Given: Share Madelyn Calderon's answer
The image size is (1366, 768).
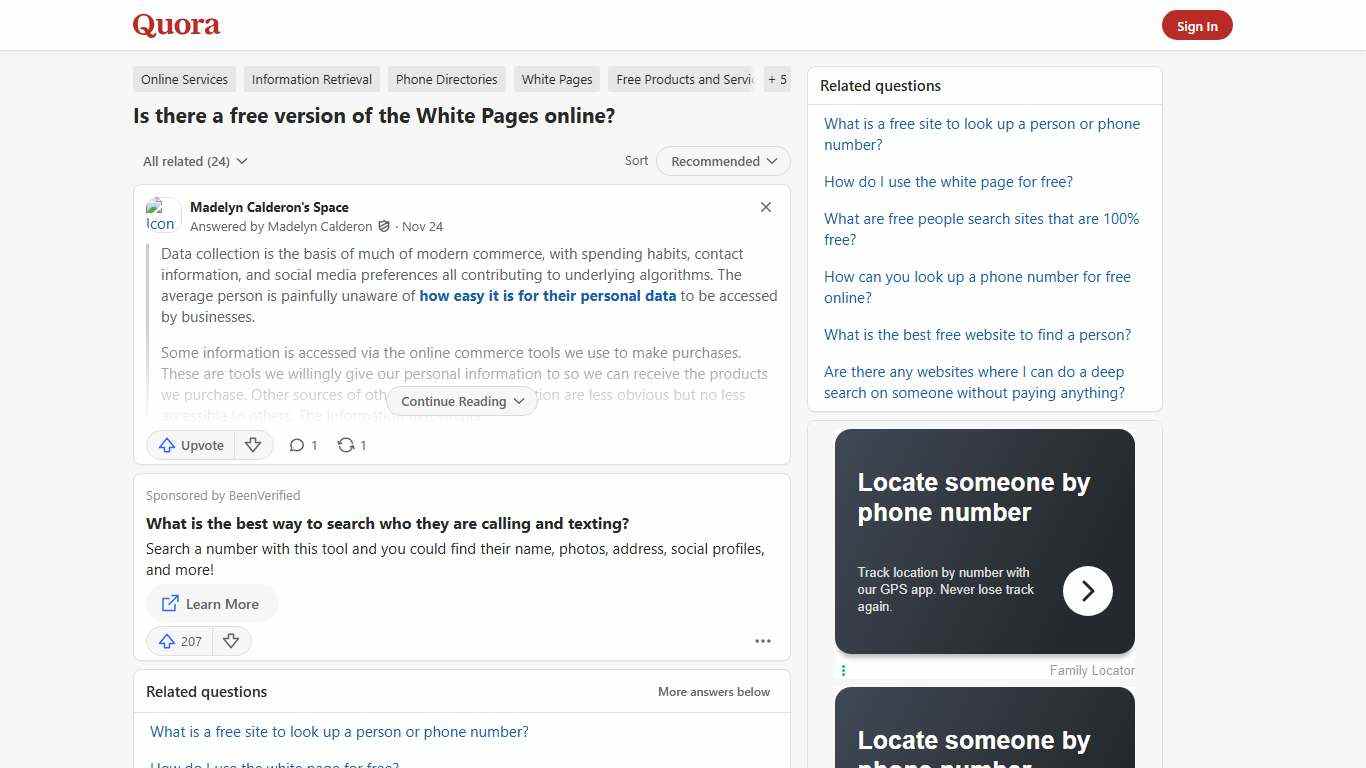Looking at the screenshot, I should [x=351, y=445].
